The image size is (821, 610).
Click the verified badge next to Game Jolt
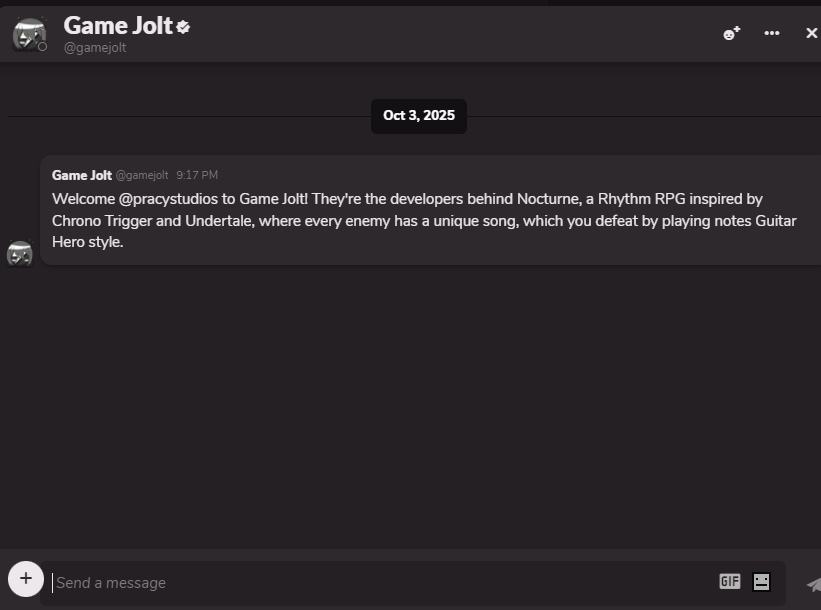point(183,27)
